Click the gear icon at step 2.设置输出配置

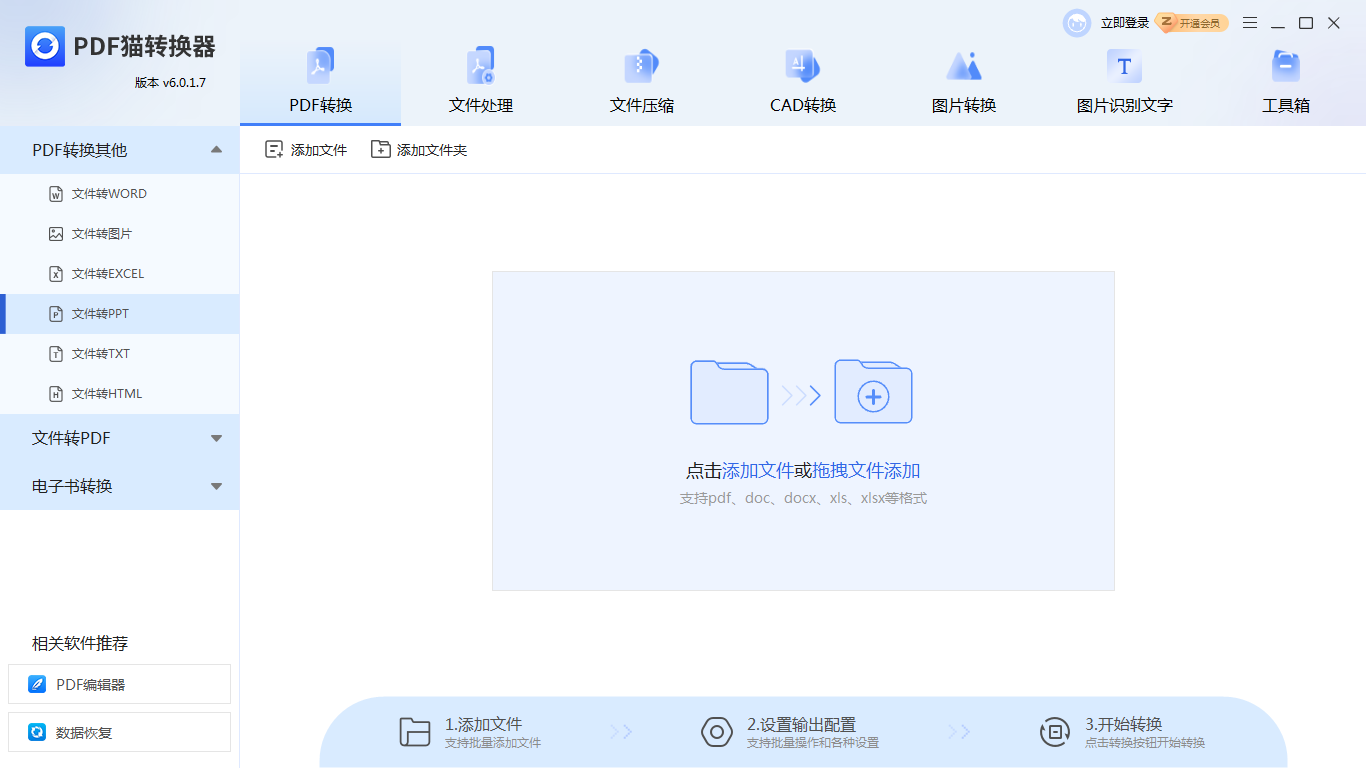(x=717, y=732)
